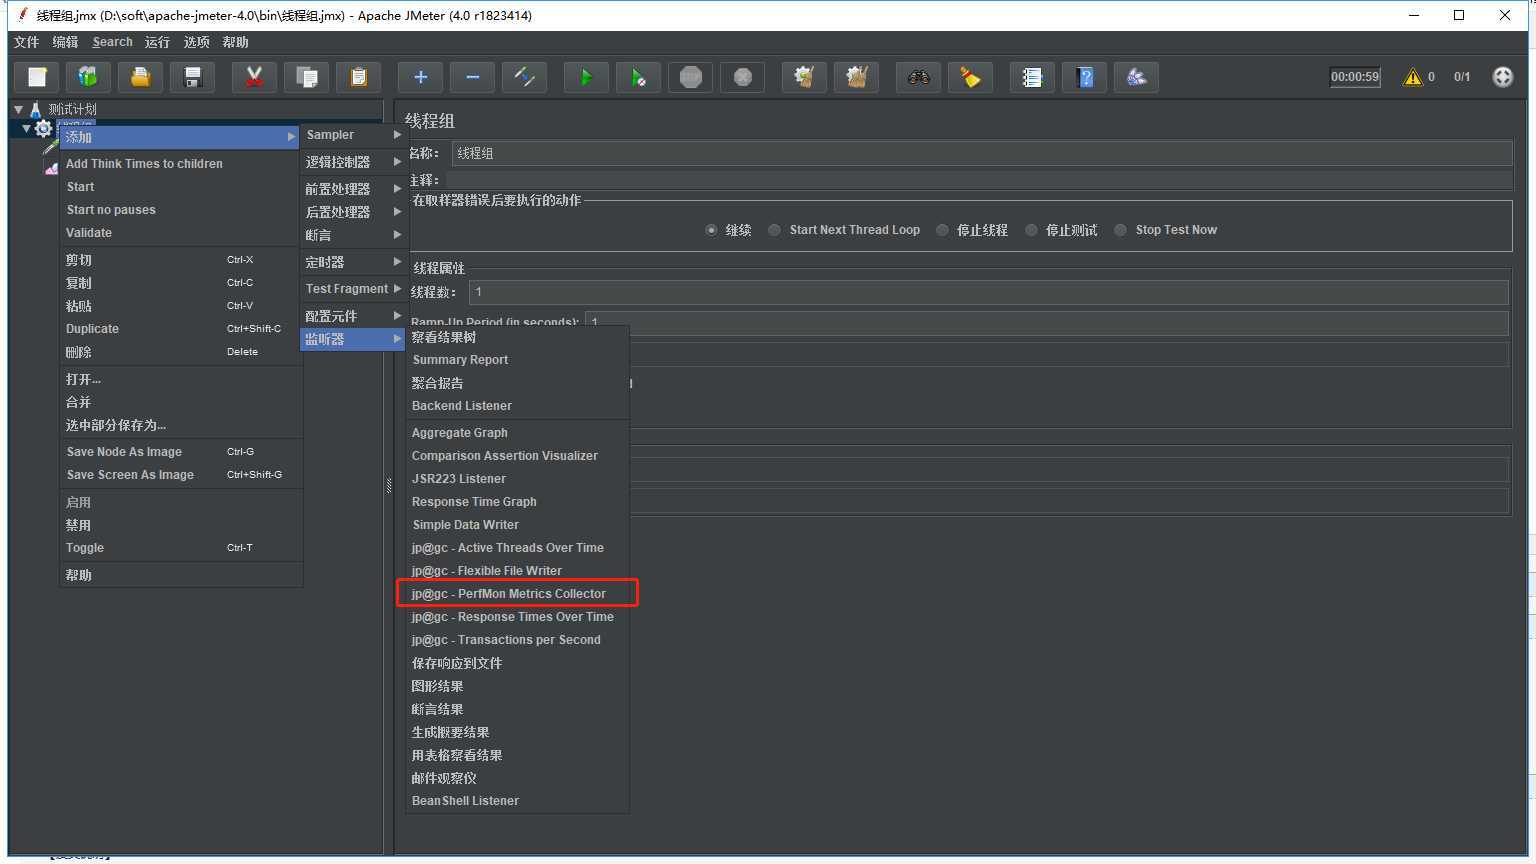Collapse all nodes with the minus toolbar icon

tap(472, 77)
